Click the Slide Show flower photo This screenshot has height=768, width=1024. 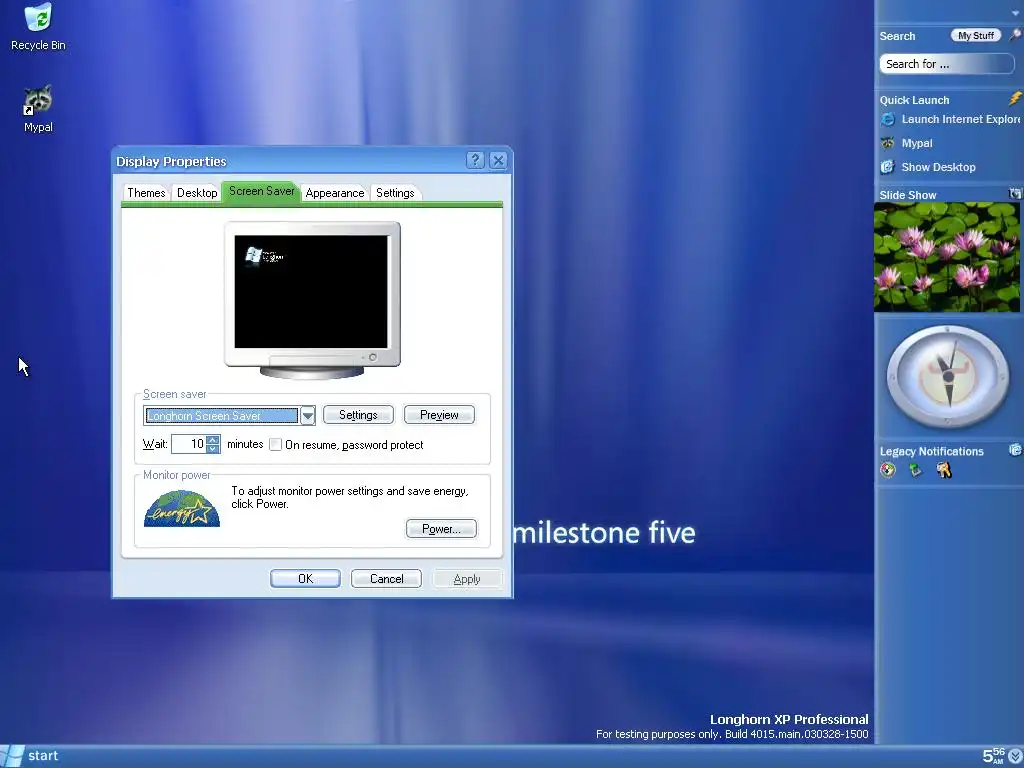pyautogui.click(x=947, y=257)
